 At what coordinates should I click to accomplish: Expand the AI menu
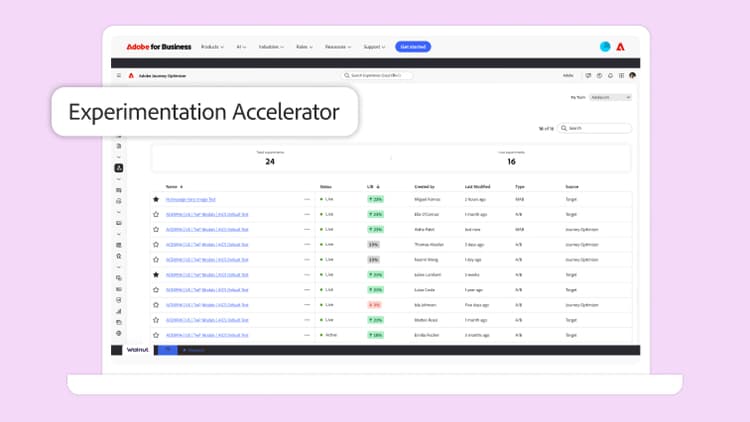pos(241,47)
